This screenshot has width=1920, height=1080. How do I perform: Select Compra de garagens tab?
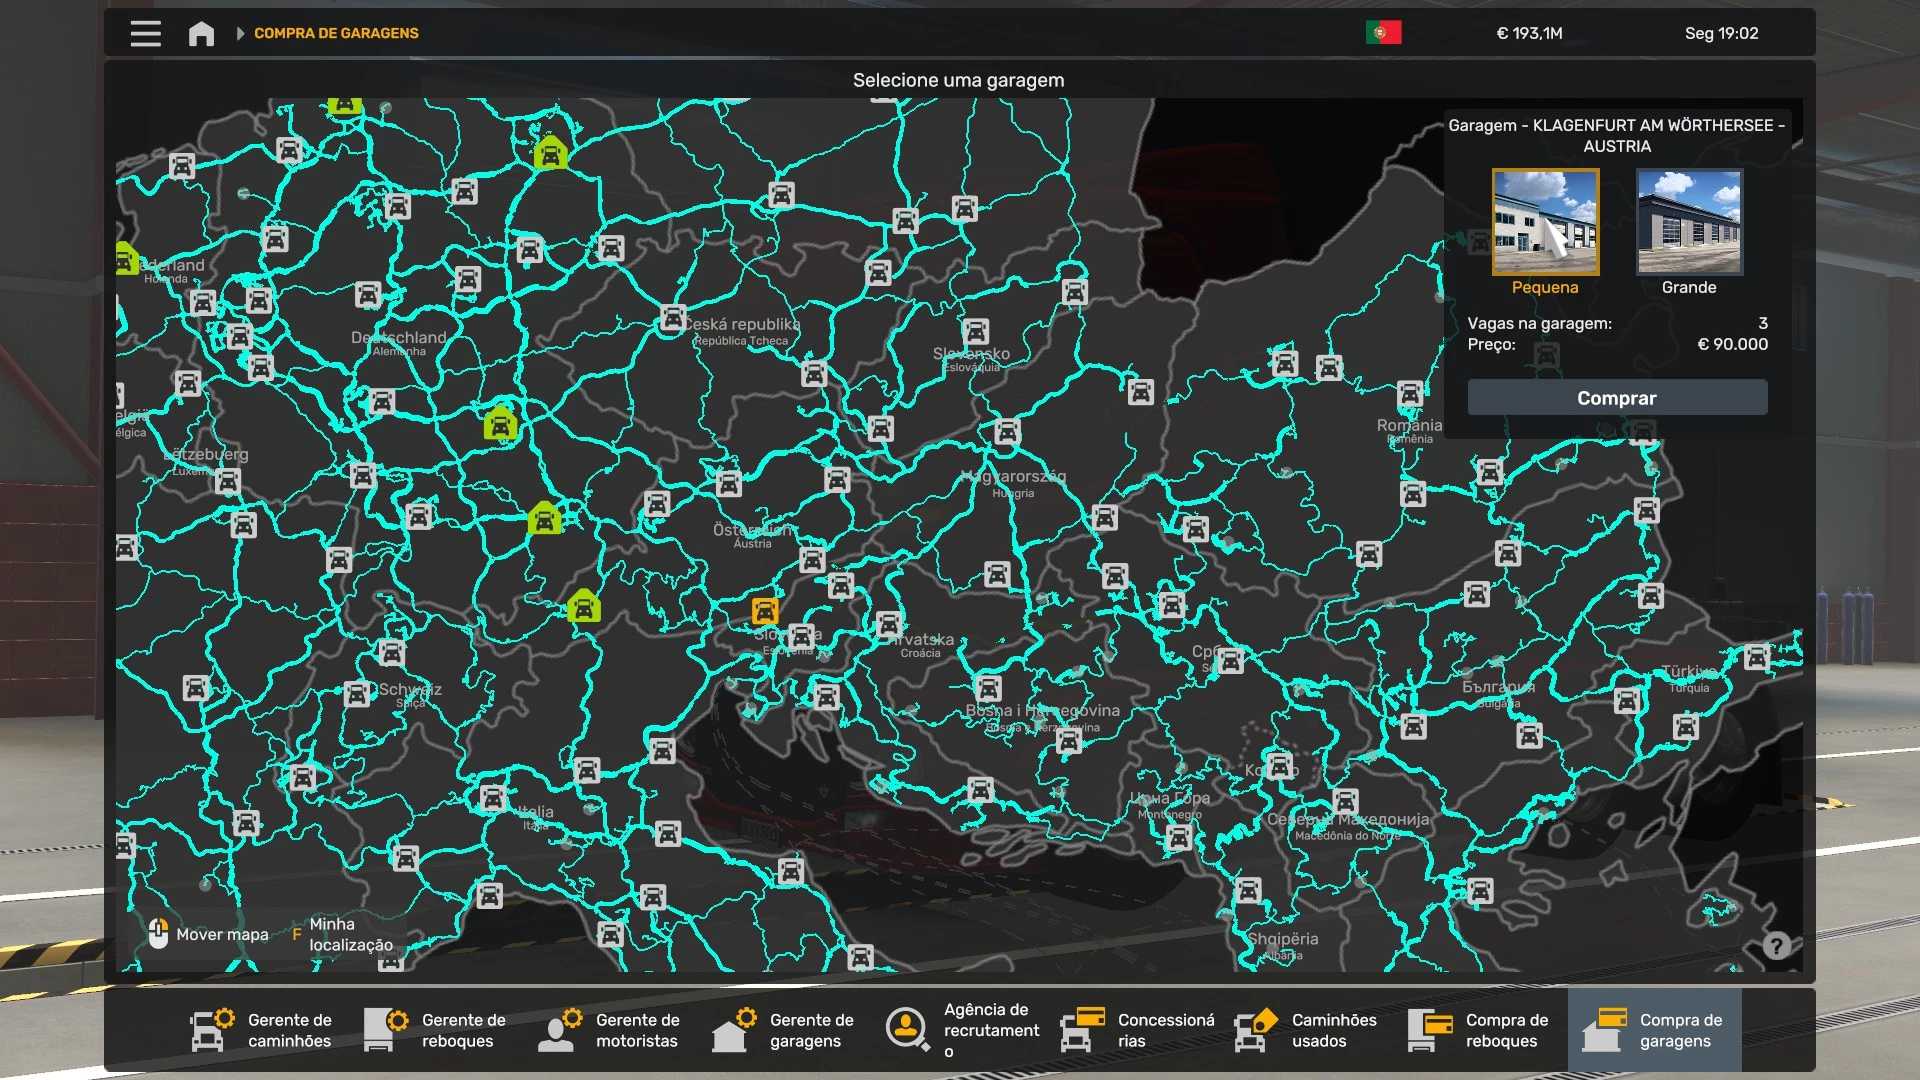click(1655, 1030)
